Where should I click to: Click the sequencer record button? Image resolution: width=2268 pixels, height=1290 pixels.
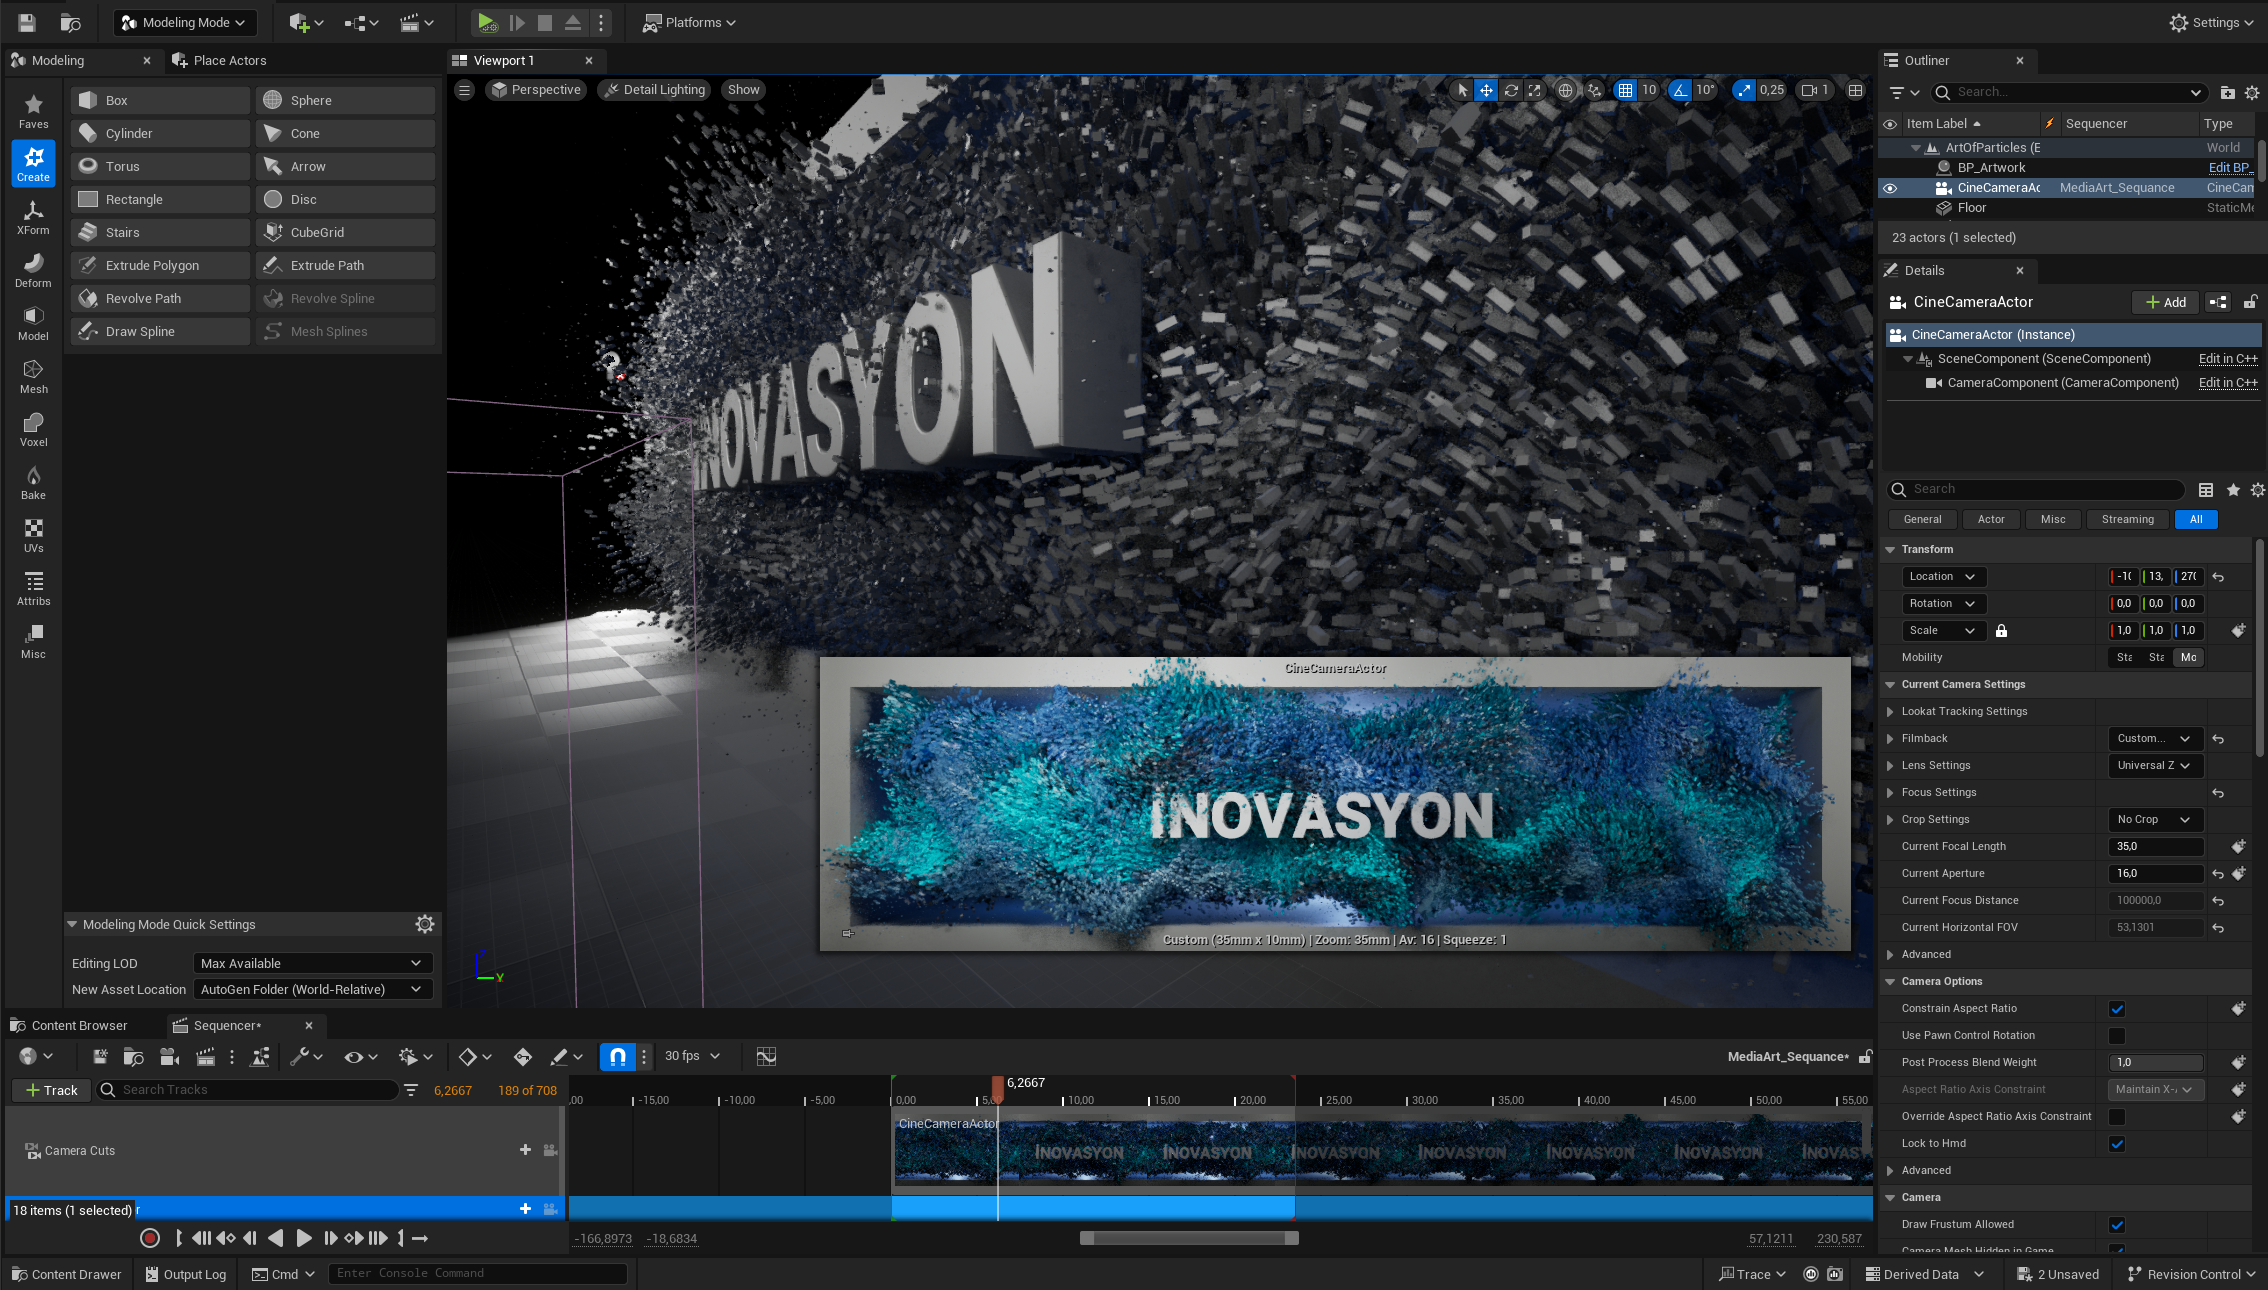[x=150, y=1238]
